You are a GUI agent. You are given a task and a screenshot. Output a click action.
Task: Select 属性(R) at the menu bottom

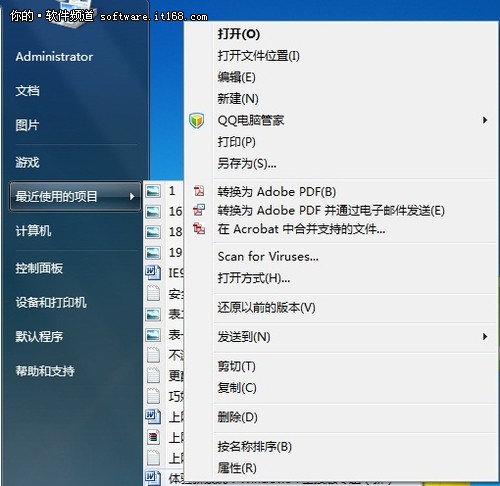[x=237, y=468]
